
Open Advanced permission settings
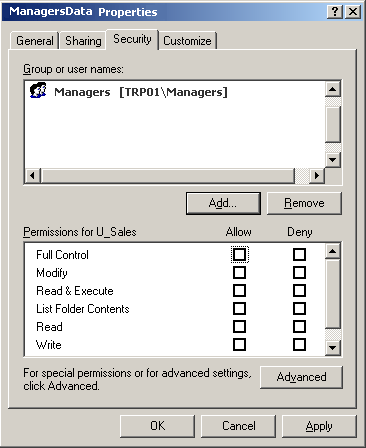tap(301, 377)
